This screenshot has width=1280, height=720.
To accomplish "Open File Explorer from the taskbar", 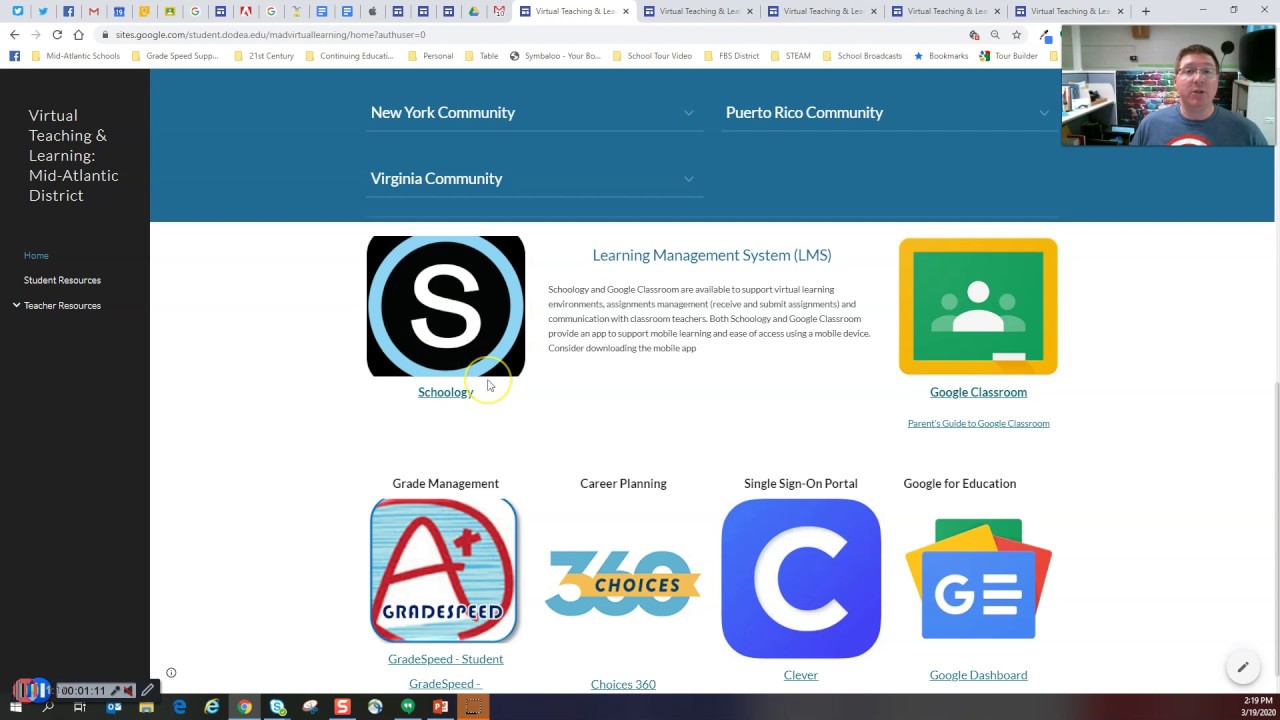I will [x=146, y=707].
